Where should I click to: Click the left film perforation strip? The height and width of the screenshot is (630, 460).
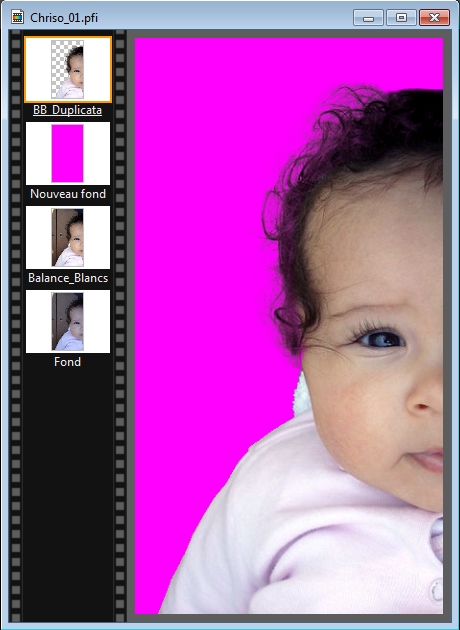coord(16,325)
